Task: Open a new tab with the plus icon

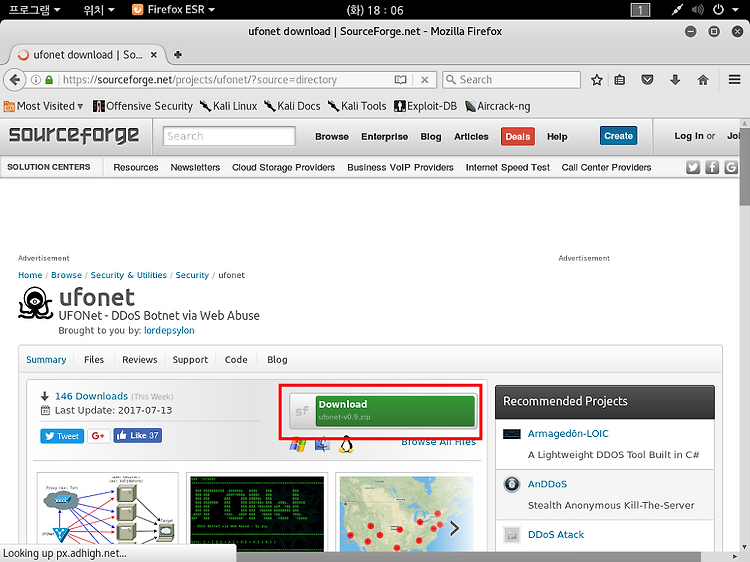Action: pos(177,55)
